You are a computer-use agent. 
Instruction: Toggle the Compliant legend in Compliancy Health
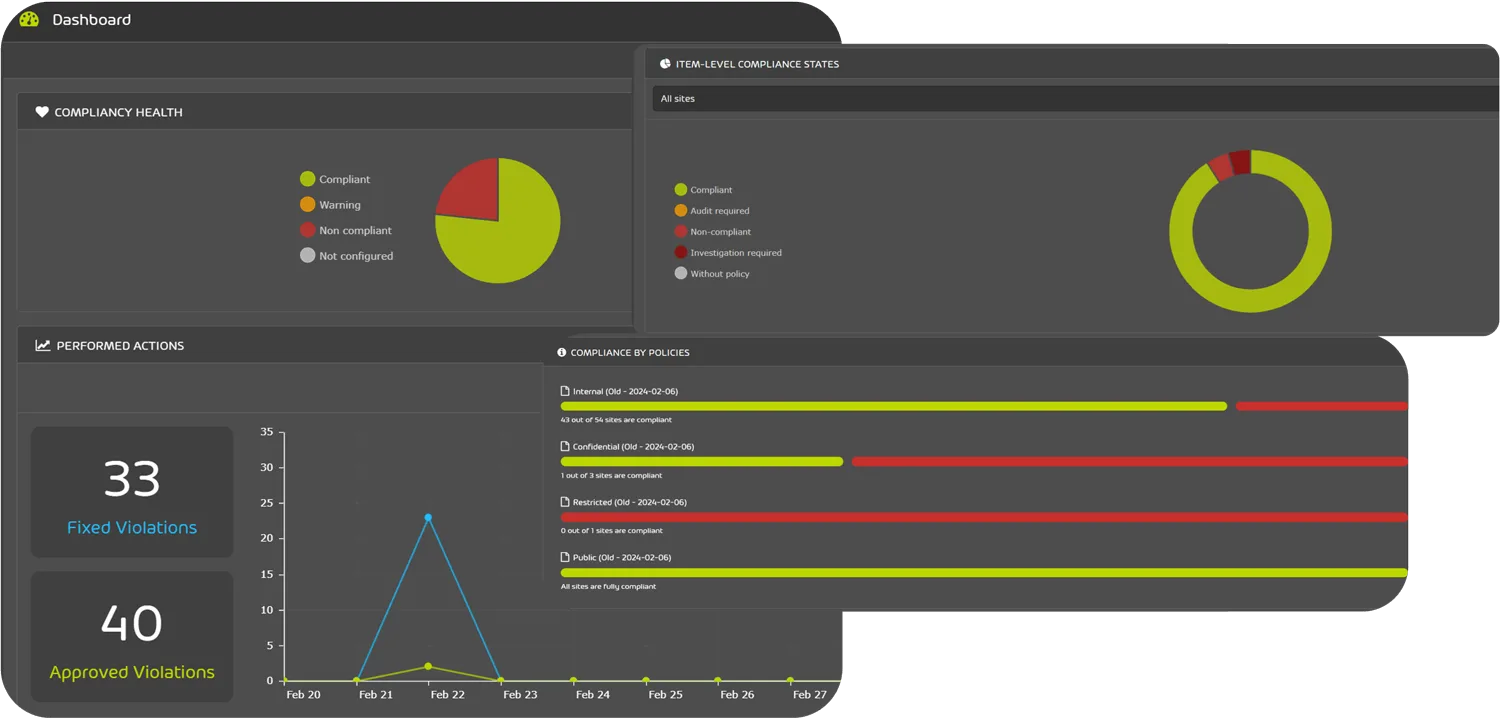[337, 179]
